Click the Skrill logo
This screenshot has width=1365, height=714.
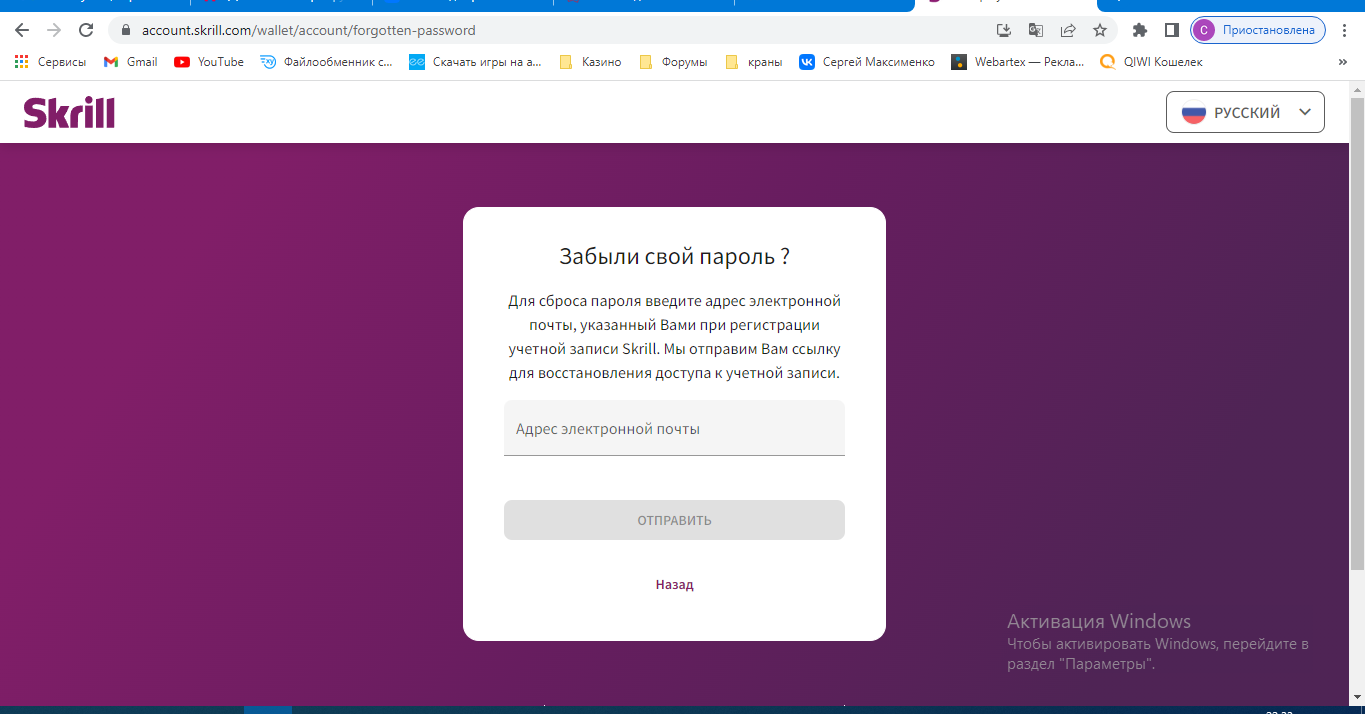tap(69, 113)
